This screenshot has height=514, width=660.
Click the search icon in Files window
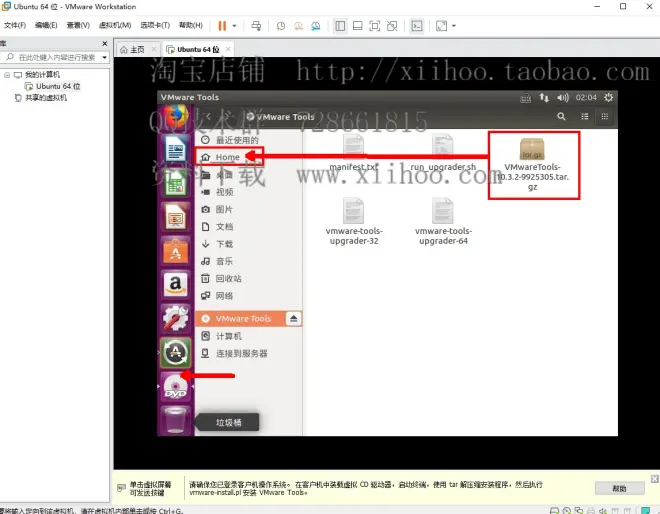561,117
